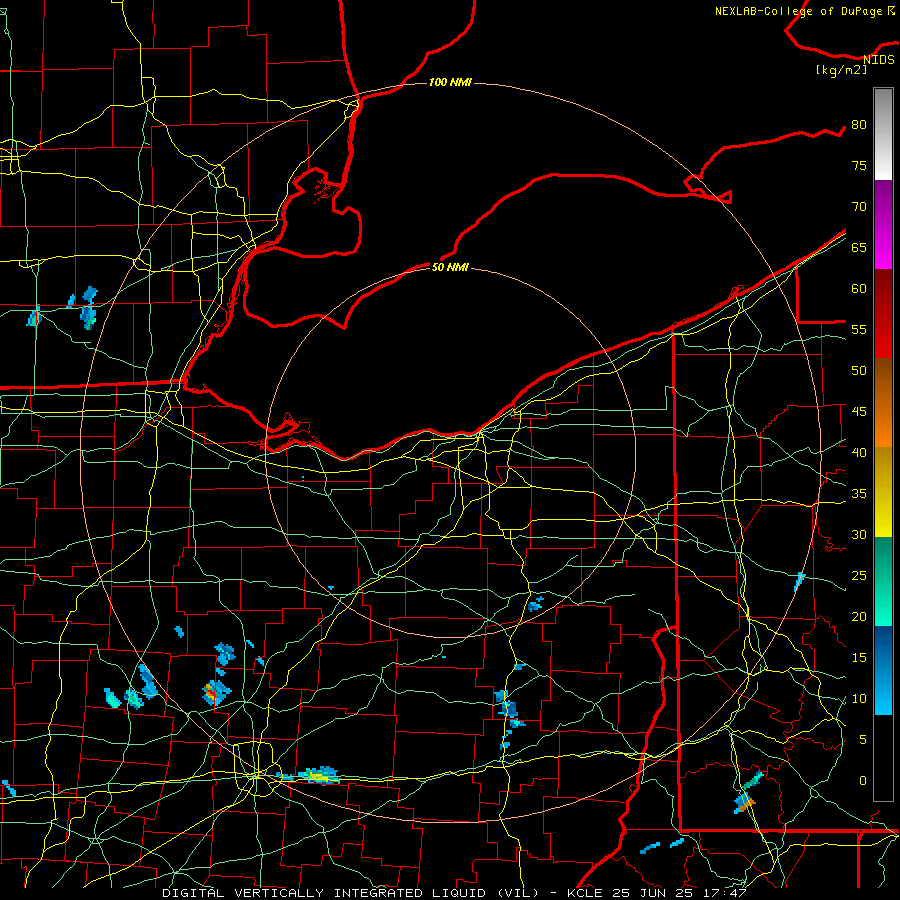Click the 5 value on the color scale
900x900 pixels.
[863, 740]
